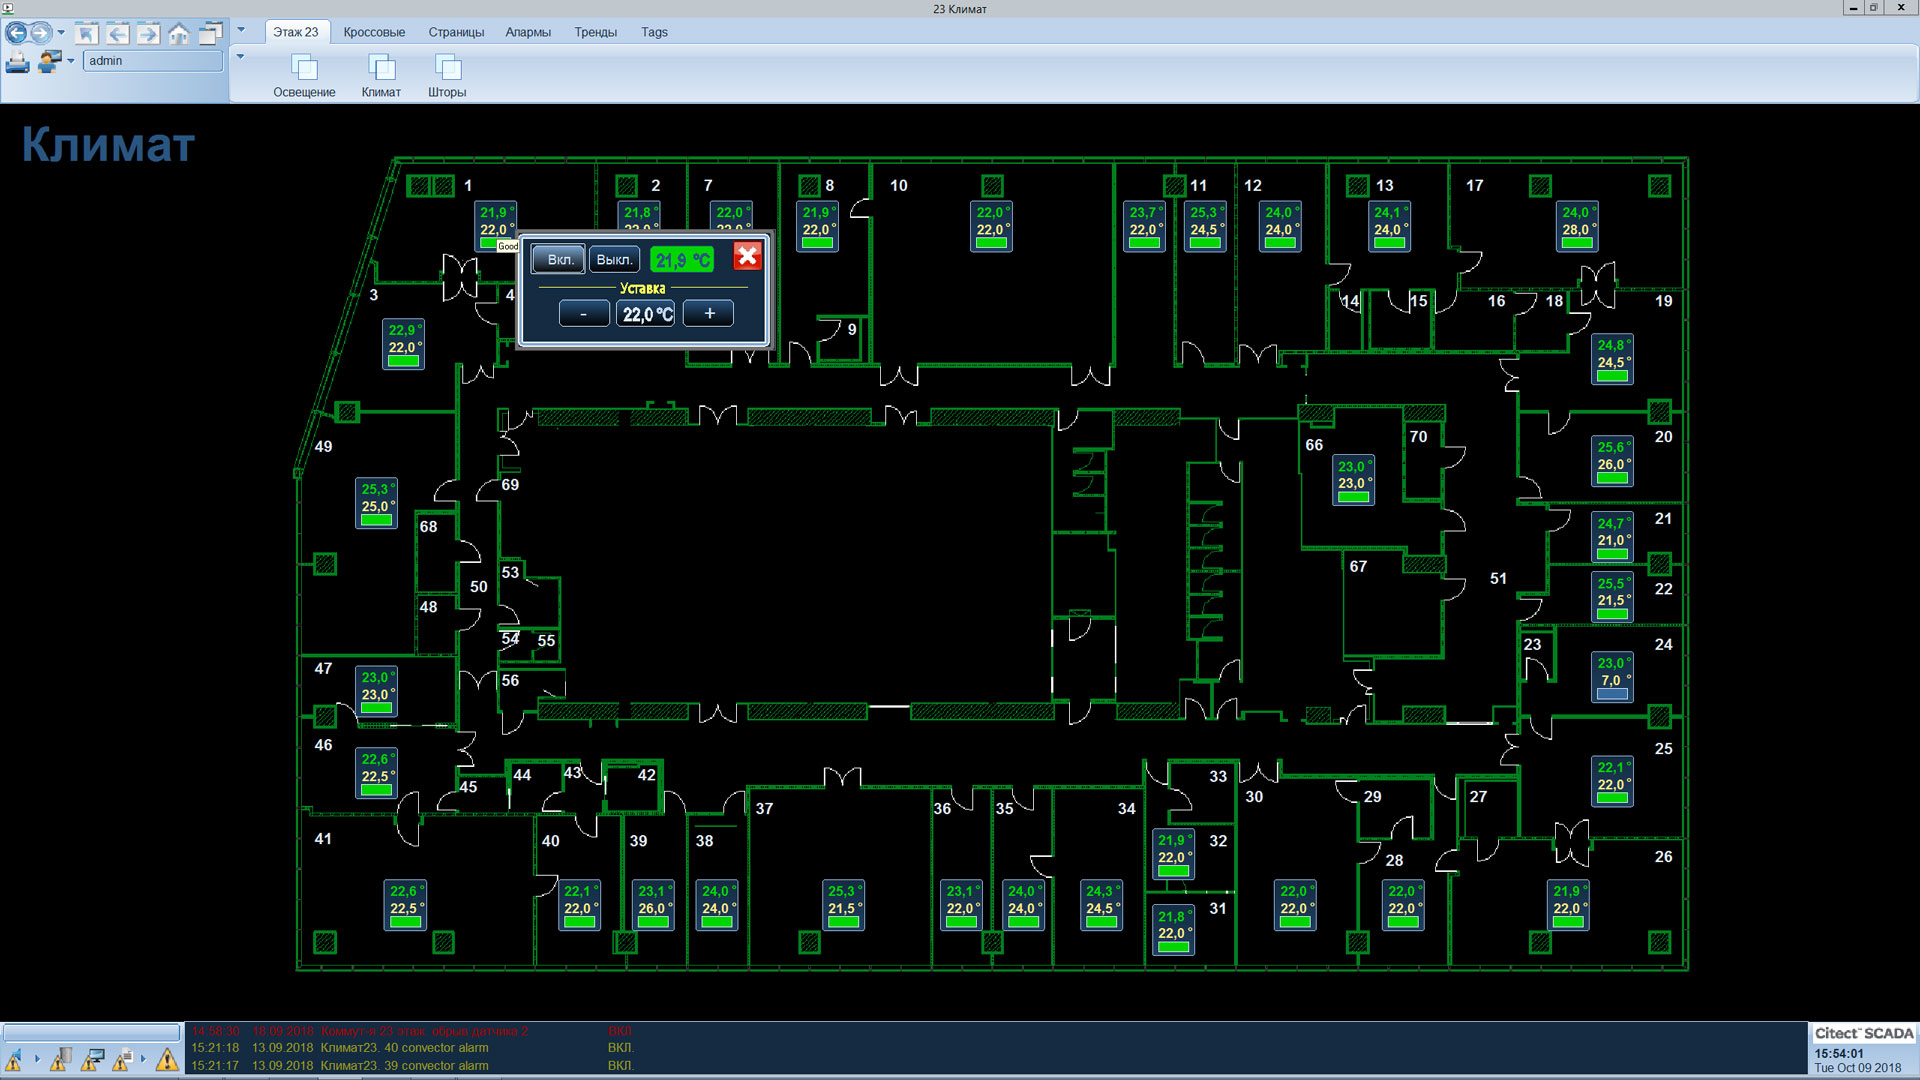Expand navigation history dropdown arrow
The width and height of the screenshot is (1920, 1080).
click(x=62, y=33)
